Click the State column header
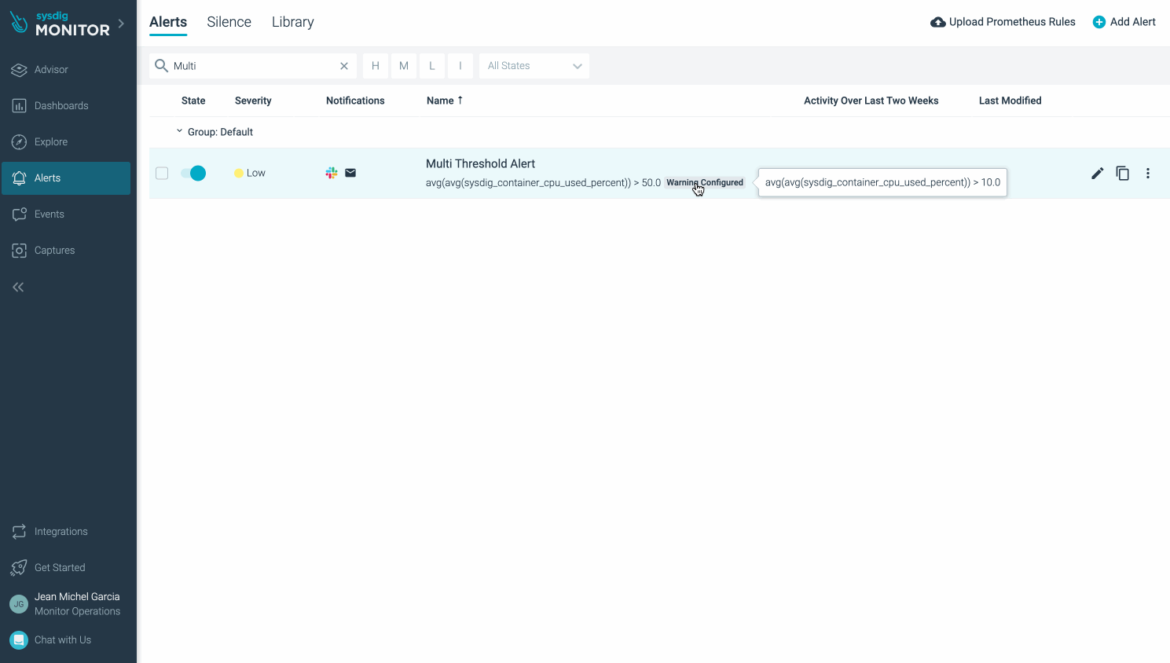 (x=193, y=101)
